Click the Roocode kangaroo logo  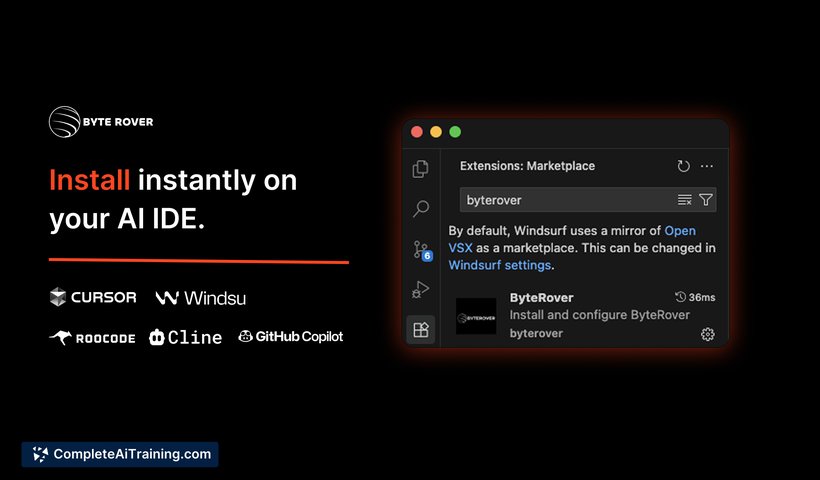92,338
